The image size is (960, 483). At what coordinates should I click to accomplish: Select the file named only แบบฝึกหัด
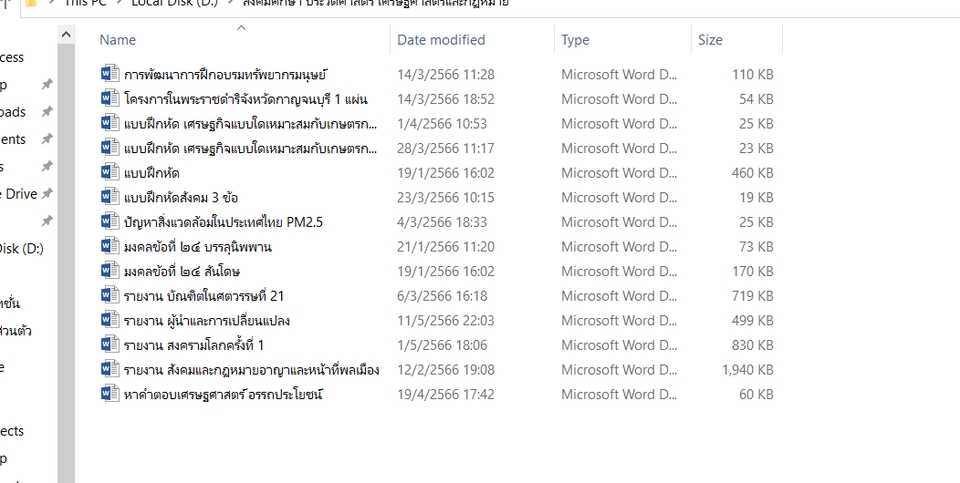pos(151,173)
